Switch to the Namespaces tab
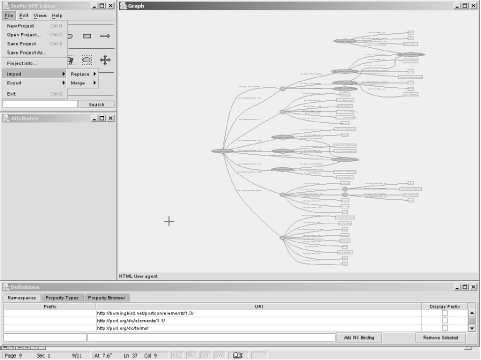The image size is (481, 360). tap(22, 298)
